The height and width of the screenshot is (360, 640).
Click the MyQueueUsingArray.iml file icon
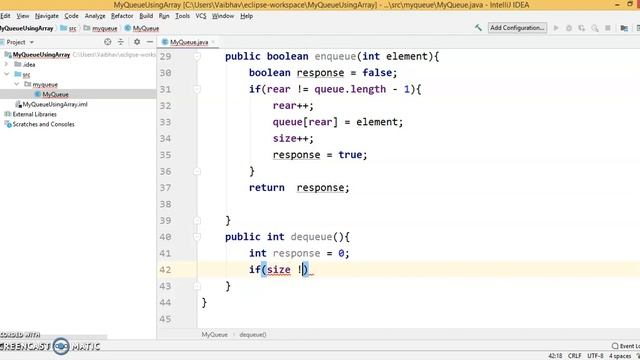[x=18, y=104]
